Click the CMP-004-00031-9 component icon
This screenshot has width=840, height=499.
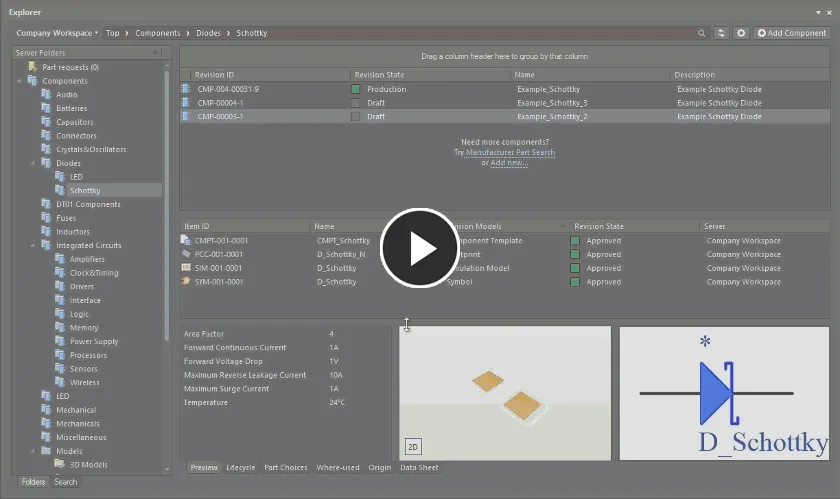pyautogui.click(x=186, y=88)
